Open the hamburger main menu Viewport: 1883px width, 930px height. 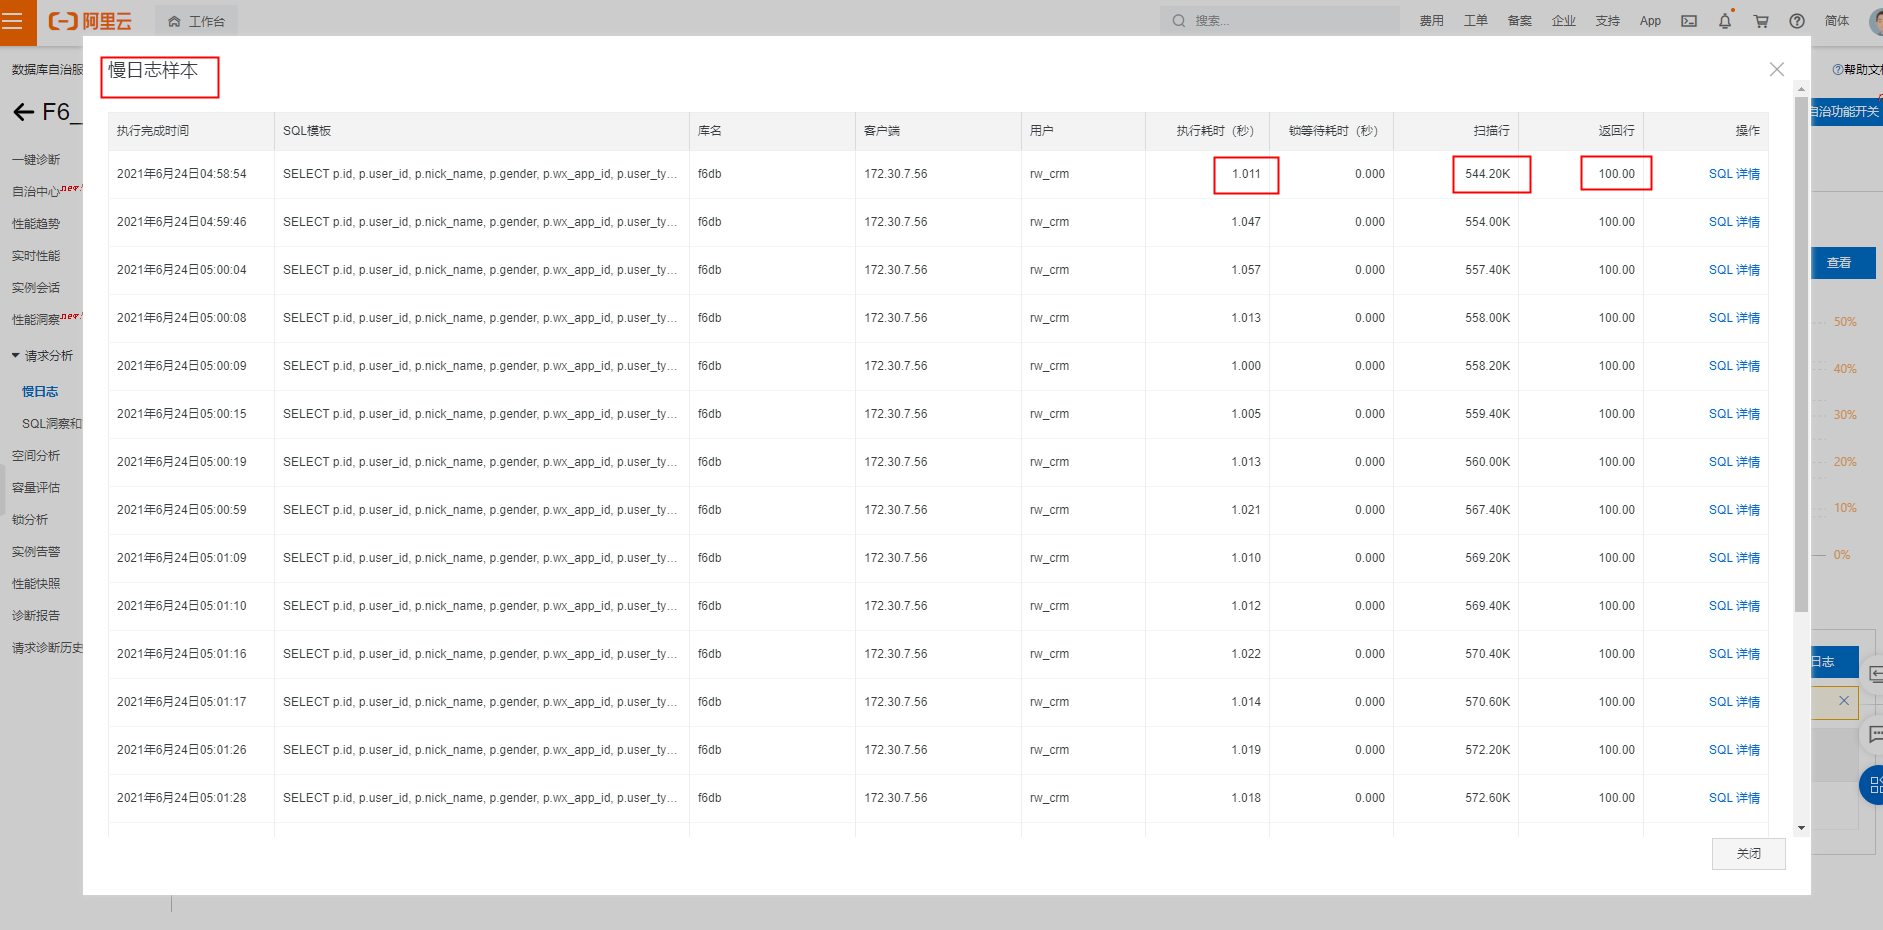[13, 21]
